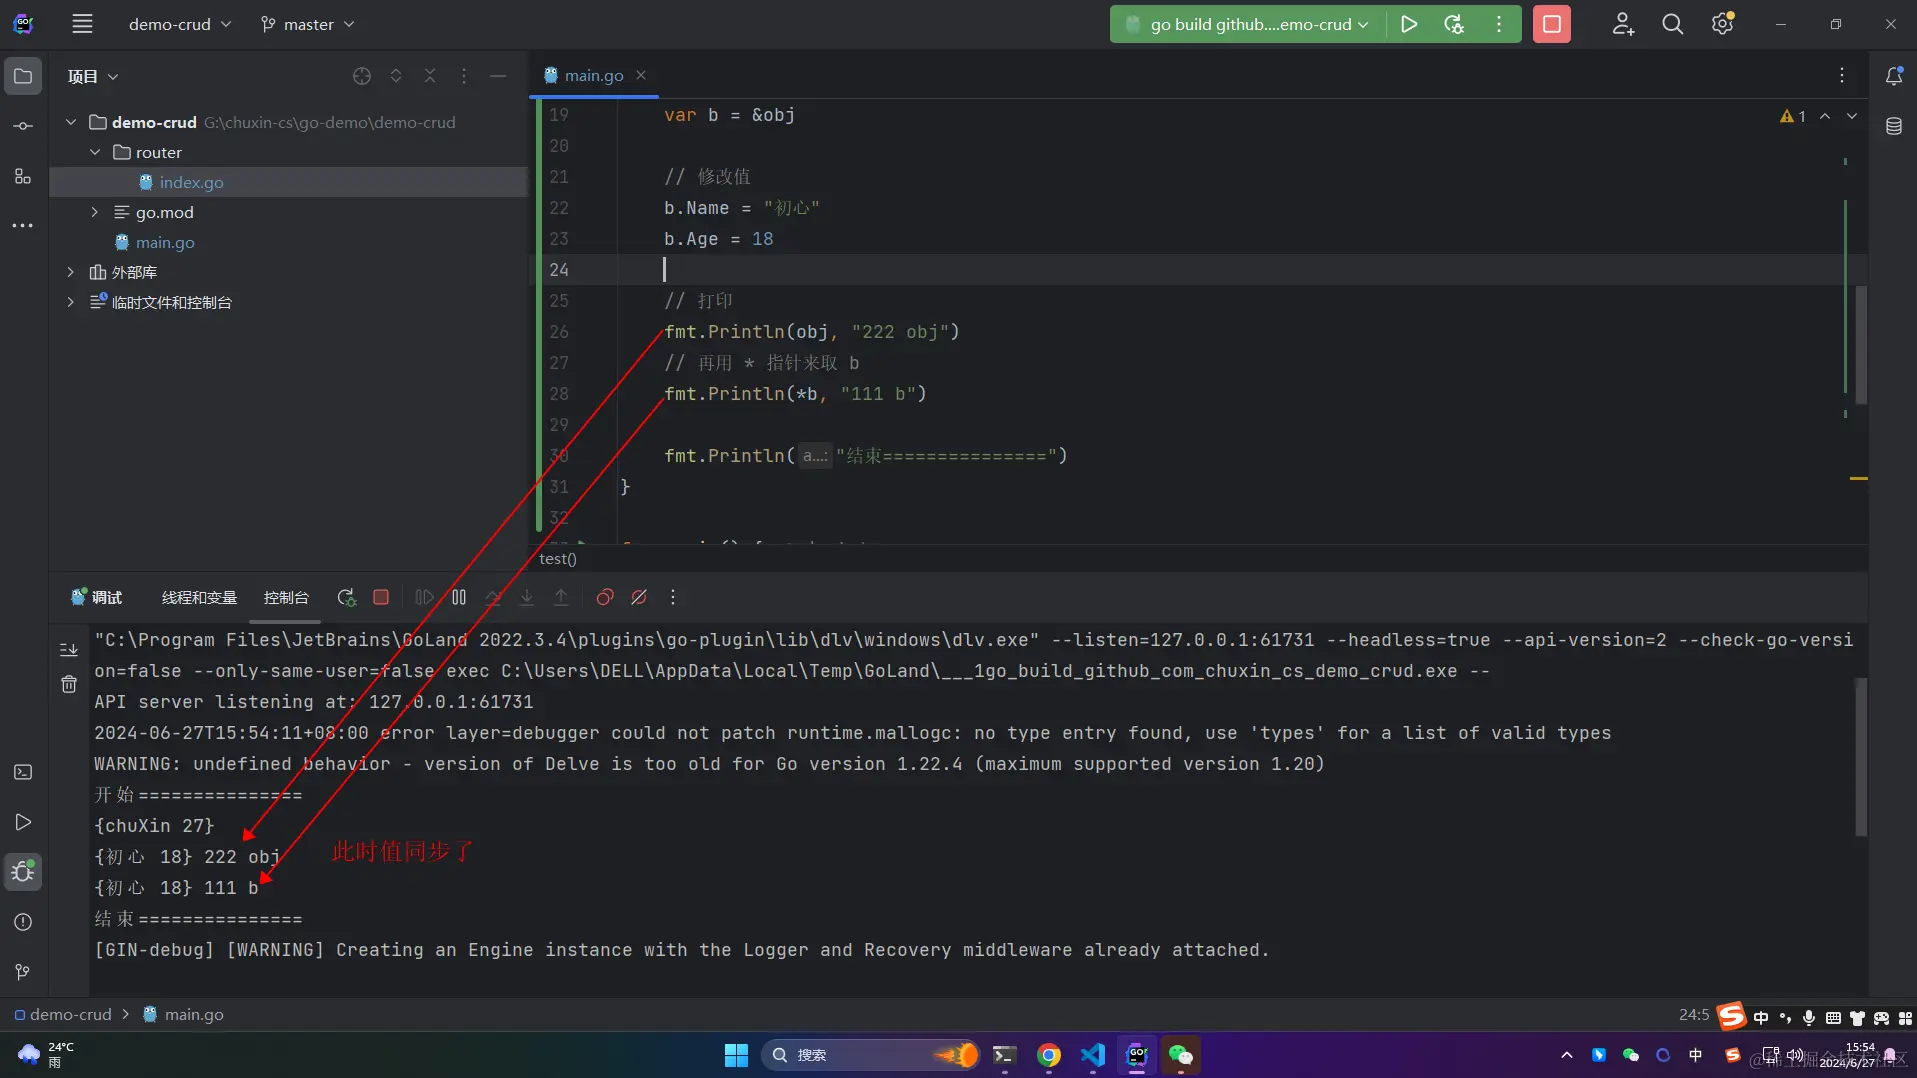View breakpoints icon in debug toolbar
Viewport: 1917px width, 1078px height.
[x=605, y=597]
